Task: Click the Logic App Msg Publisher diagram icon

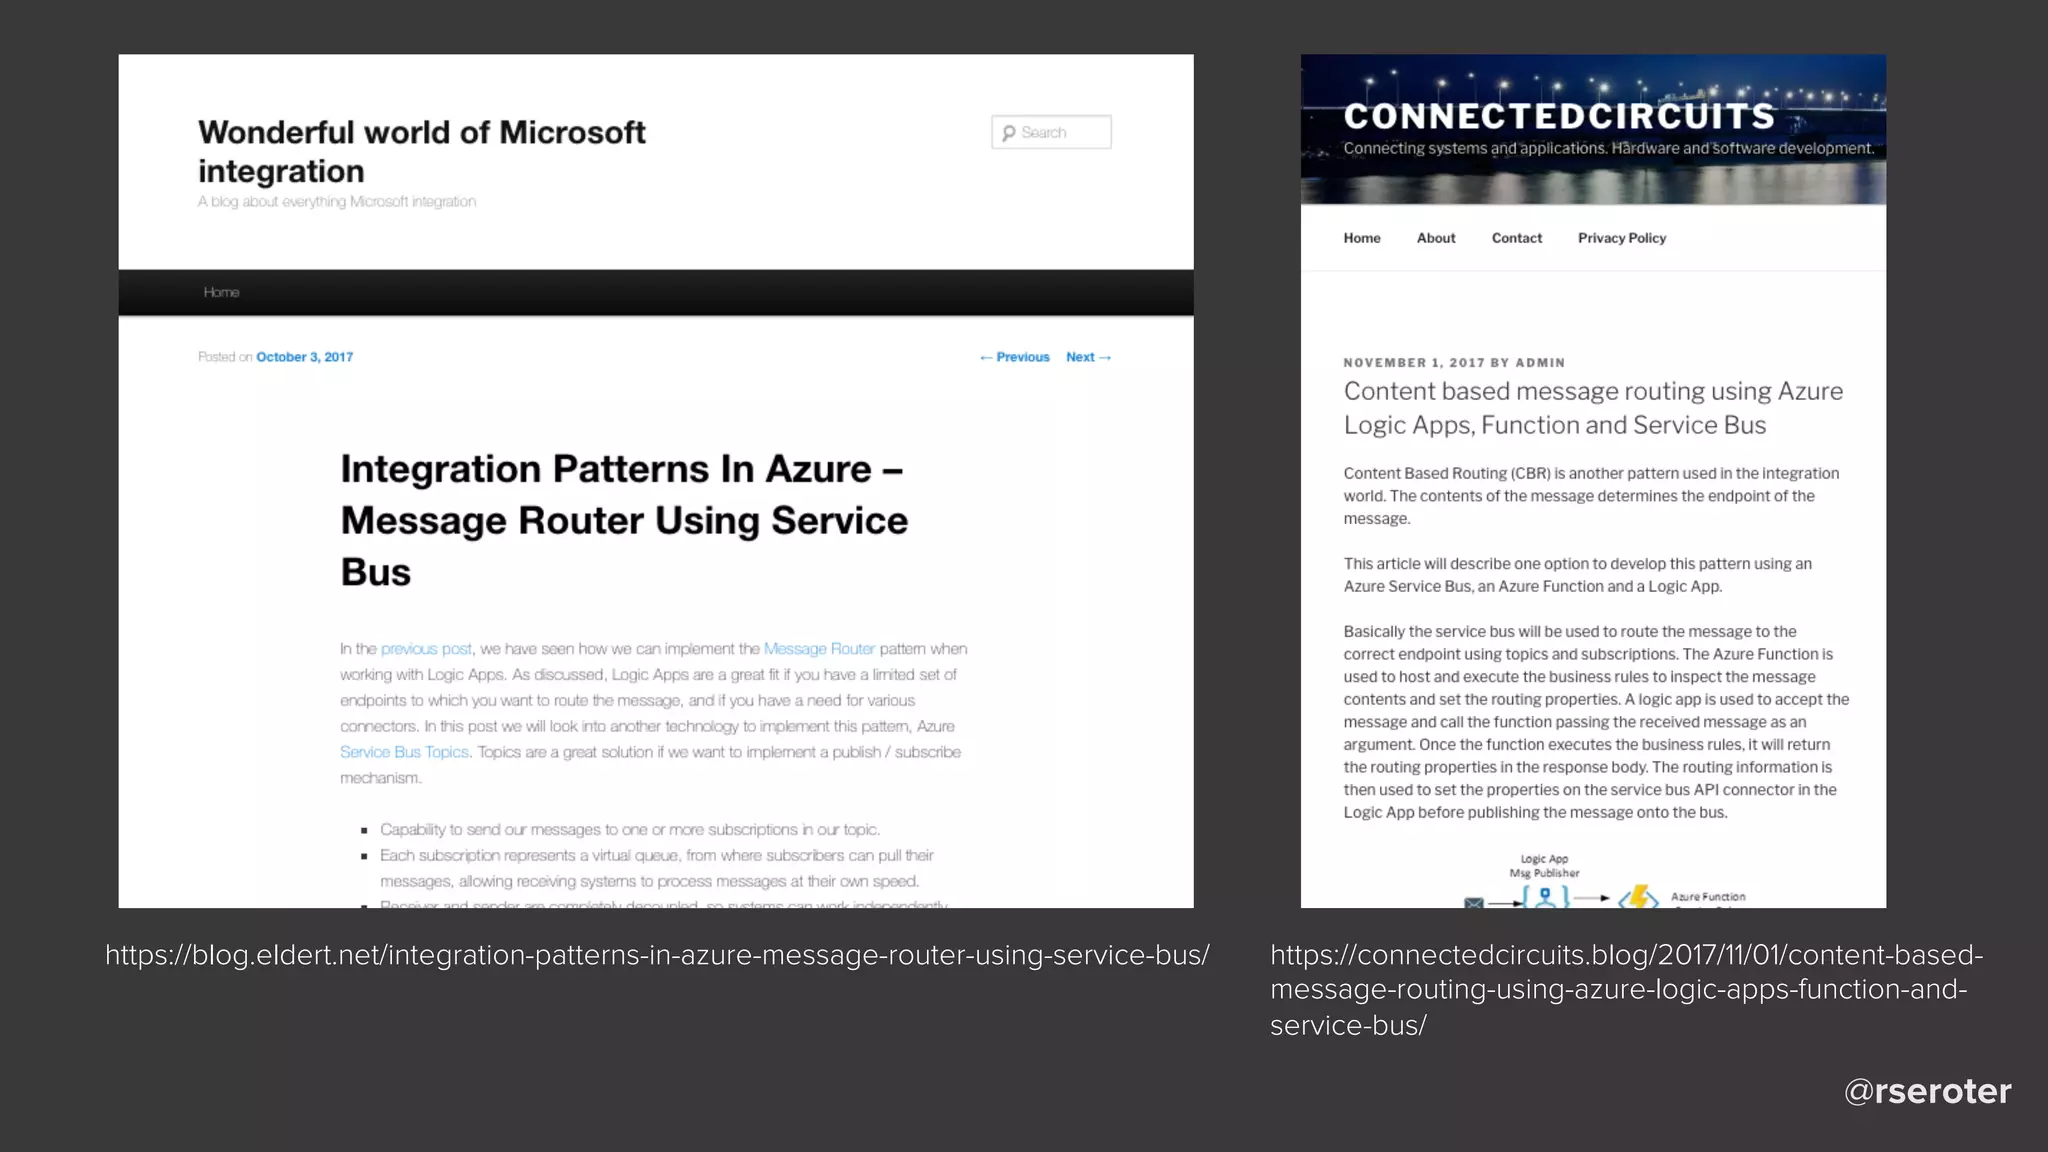Action: click(1545, 896)
